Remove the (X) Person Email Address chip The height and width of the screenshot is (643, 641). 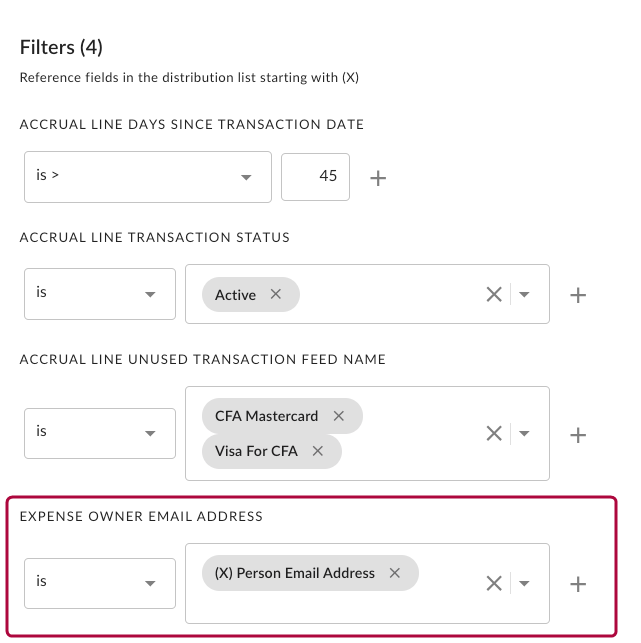tap(395, 573)
